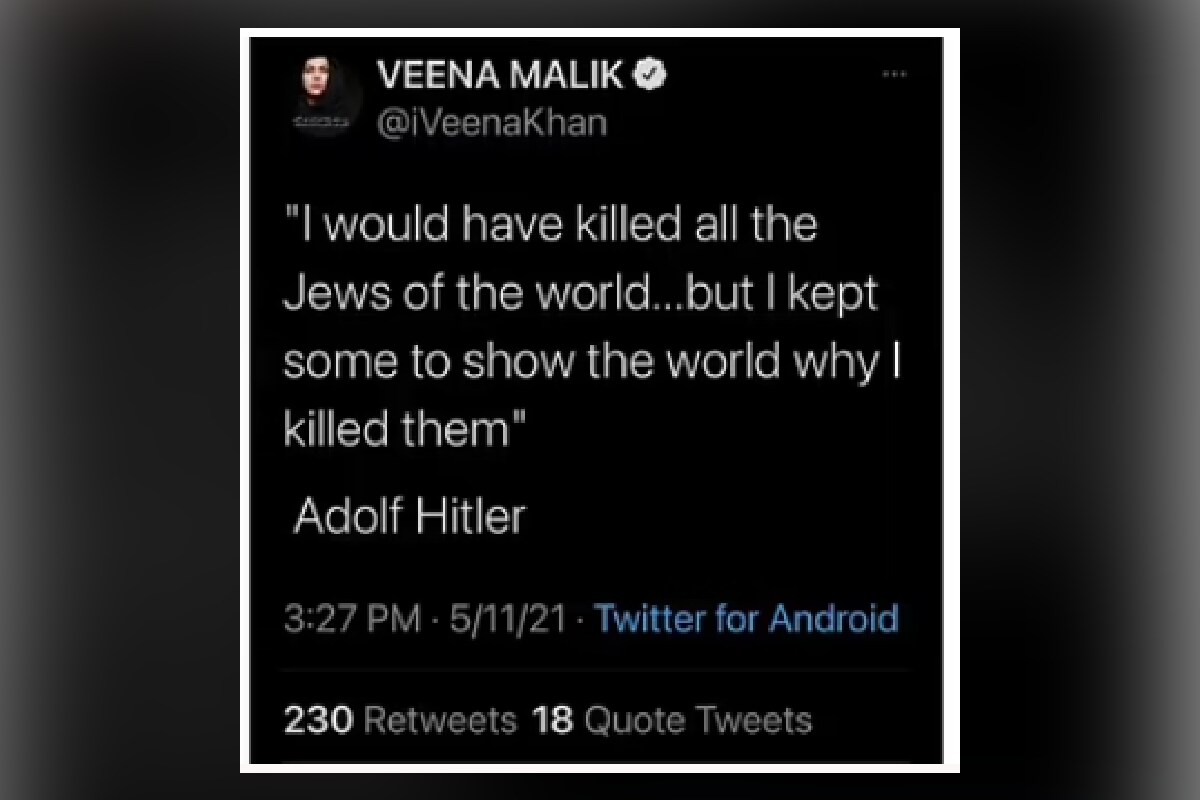This screenshot has width=1200, height=800.
Task: View the 18 Quote Tweets list
Action: (x=672, y=720)
